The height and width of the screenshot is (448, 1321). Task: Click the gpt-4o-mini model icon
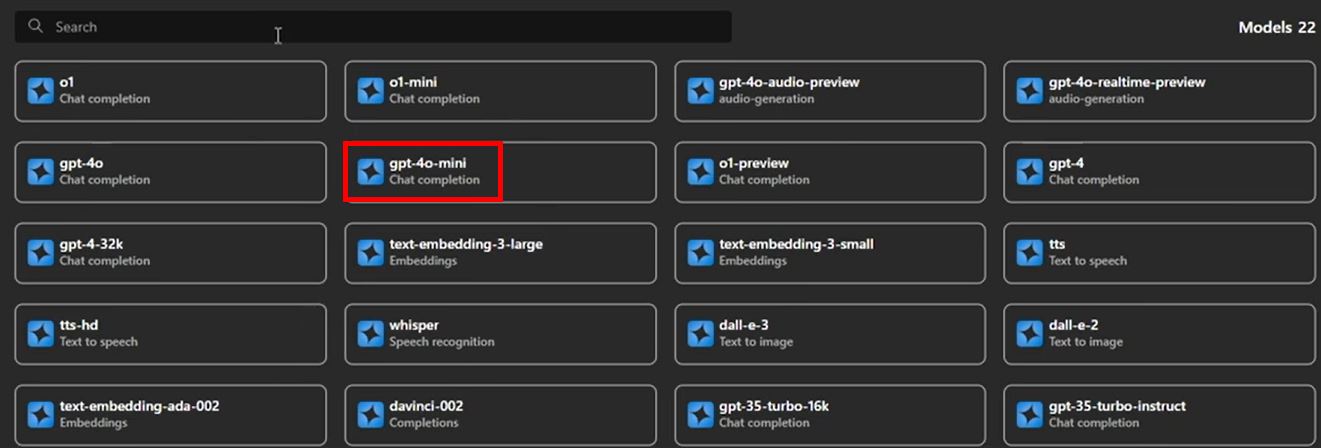coord(370,172)
